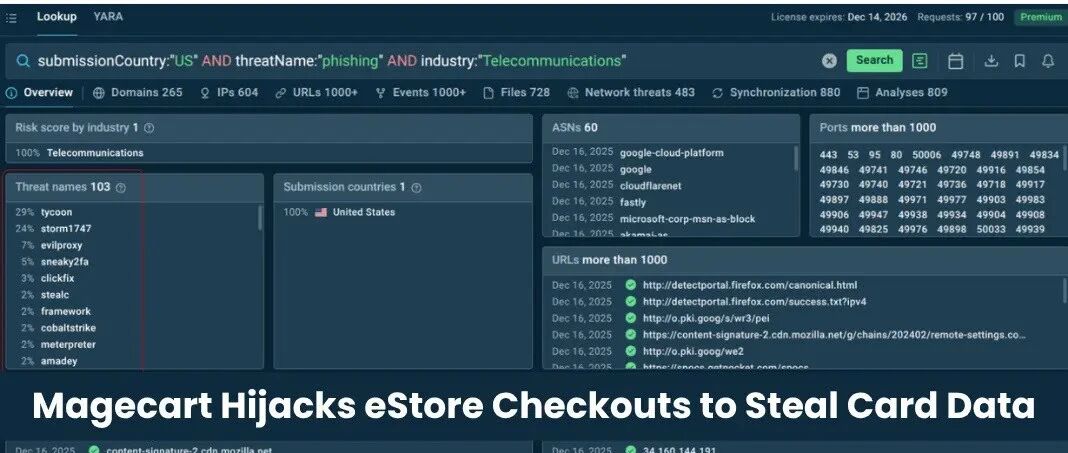Click the Premium license badge

pos(1040,17)
